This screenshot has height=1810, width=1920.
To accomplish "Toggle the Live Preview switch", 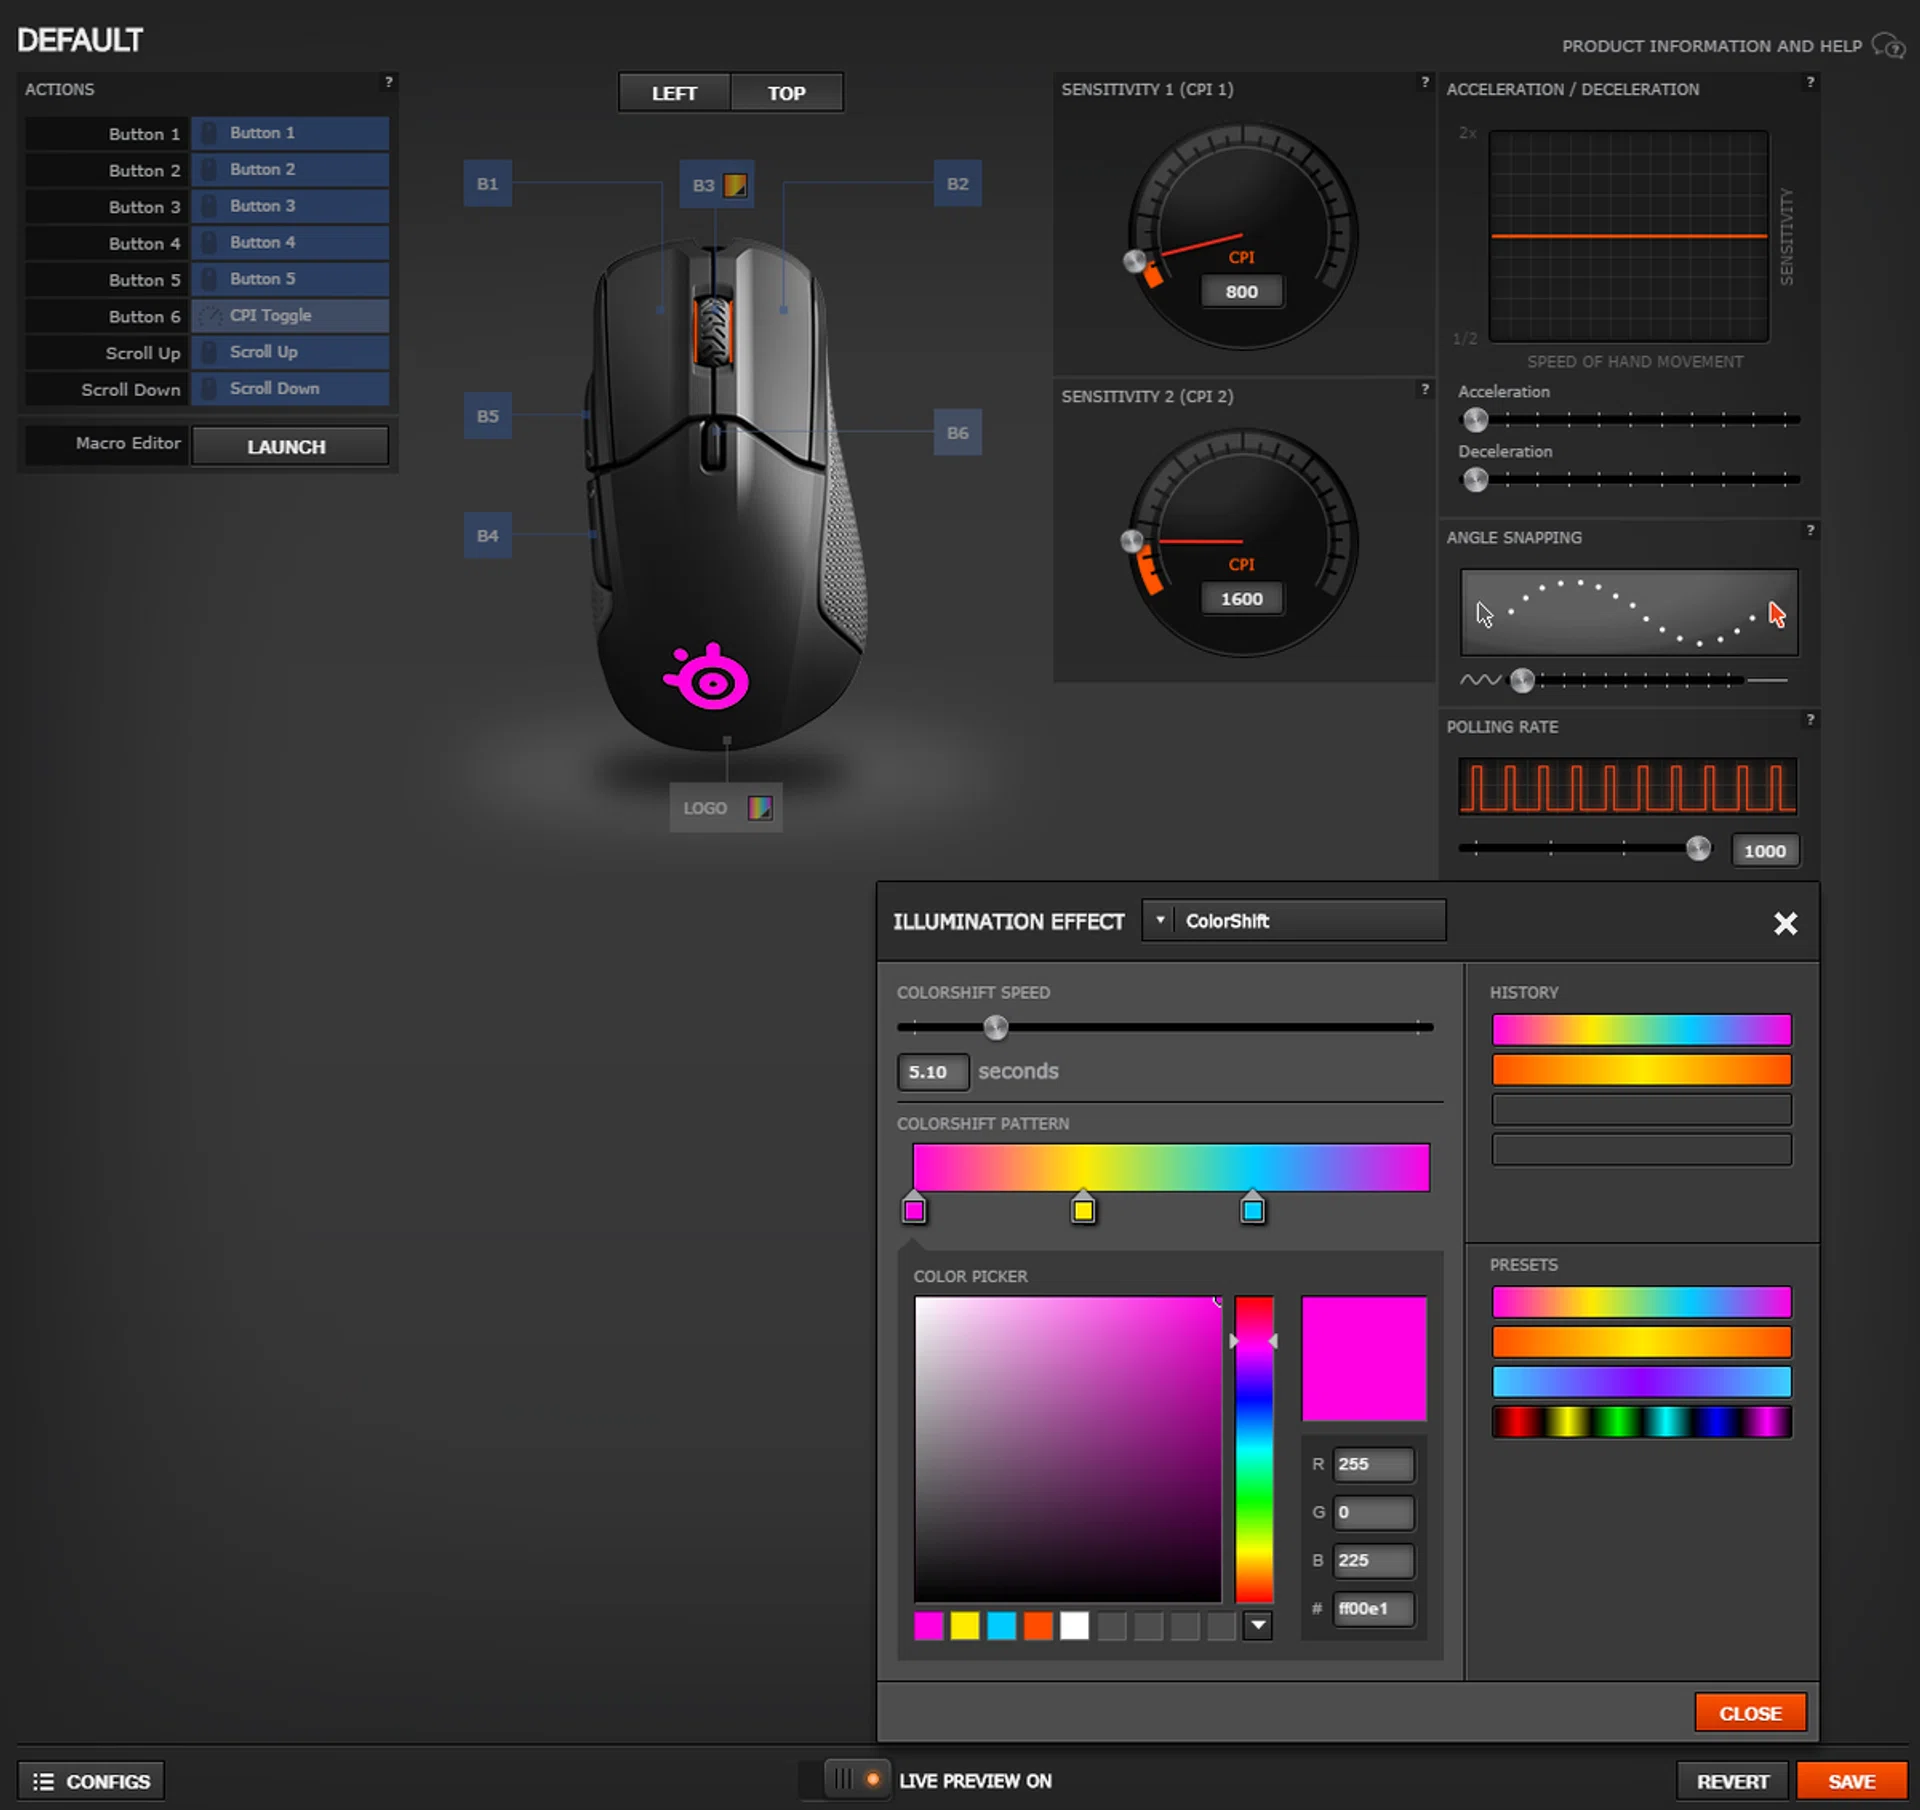I will (x=857, y=1779).
